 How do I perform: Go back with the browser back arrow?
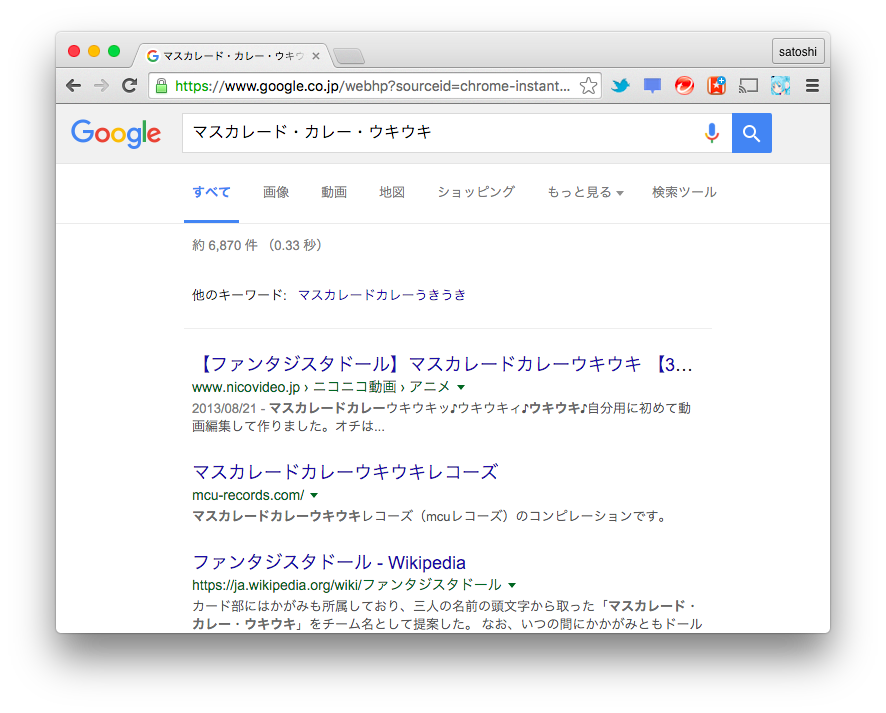(73, 86)
